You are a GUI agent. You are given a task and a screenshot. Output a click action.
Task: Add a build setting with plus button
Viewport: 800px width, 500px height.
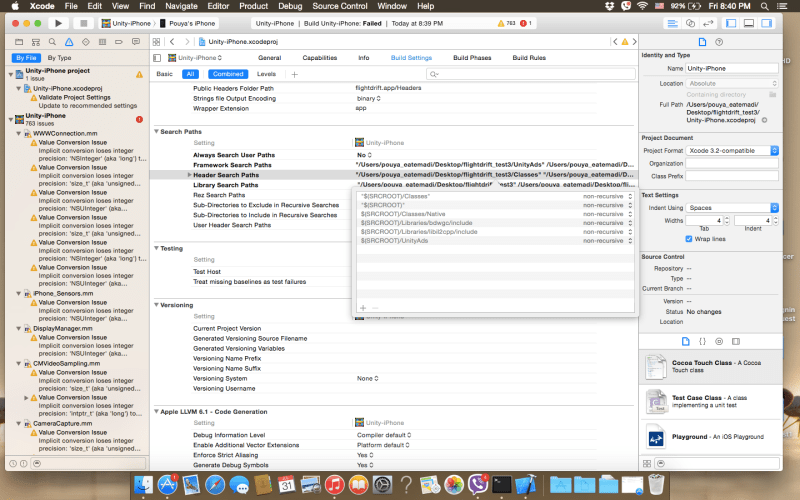tap(294, 74)
